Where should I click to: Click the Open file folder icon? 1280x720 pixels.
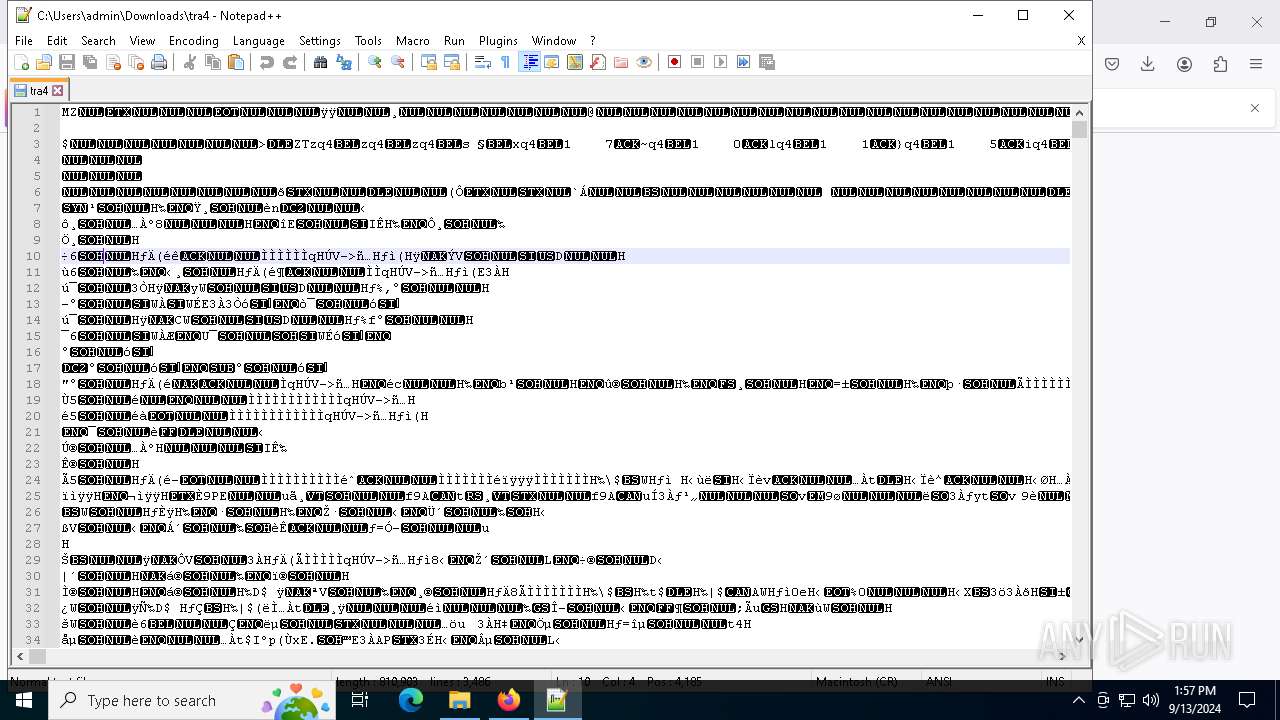[x=44, y=62]
